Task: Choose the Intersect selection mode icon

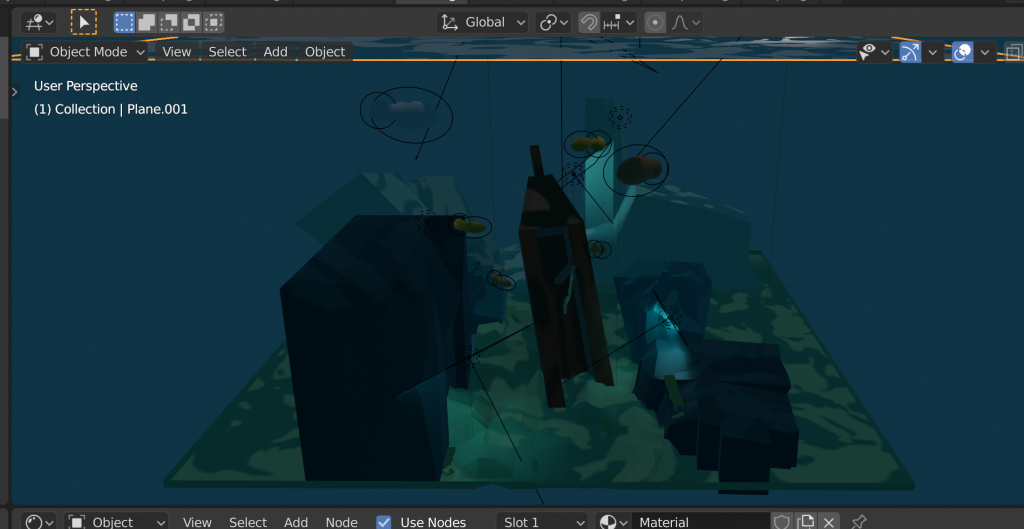Action: [x=214, y=22]
